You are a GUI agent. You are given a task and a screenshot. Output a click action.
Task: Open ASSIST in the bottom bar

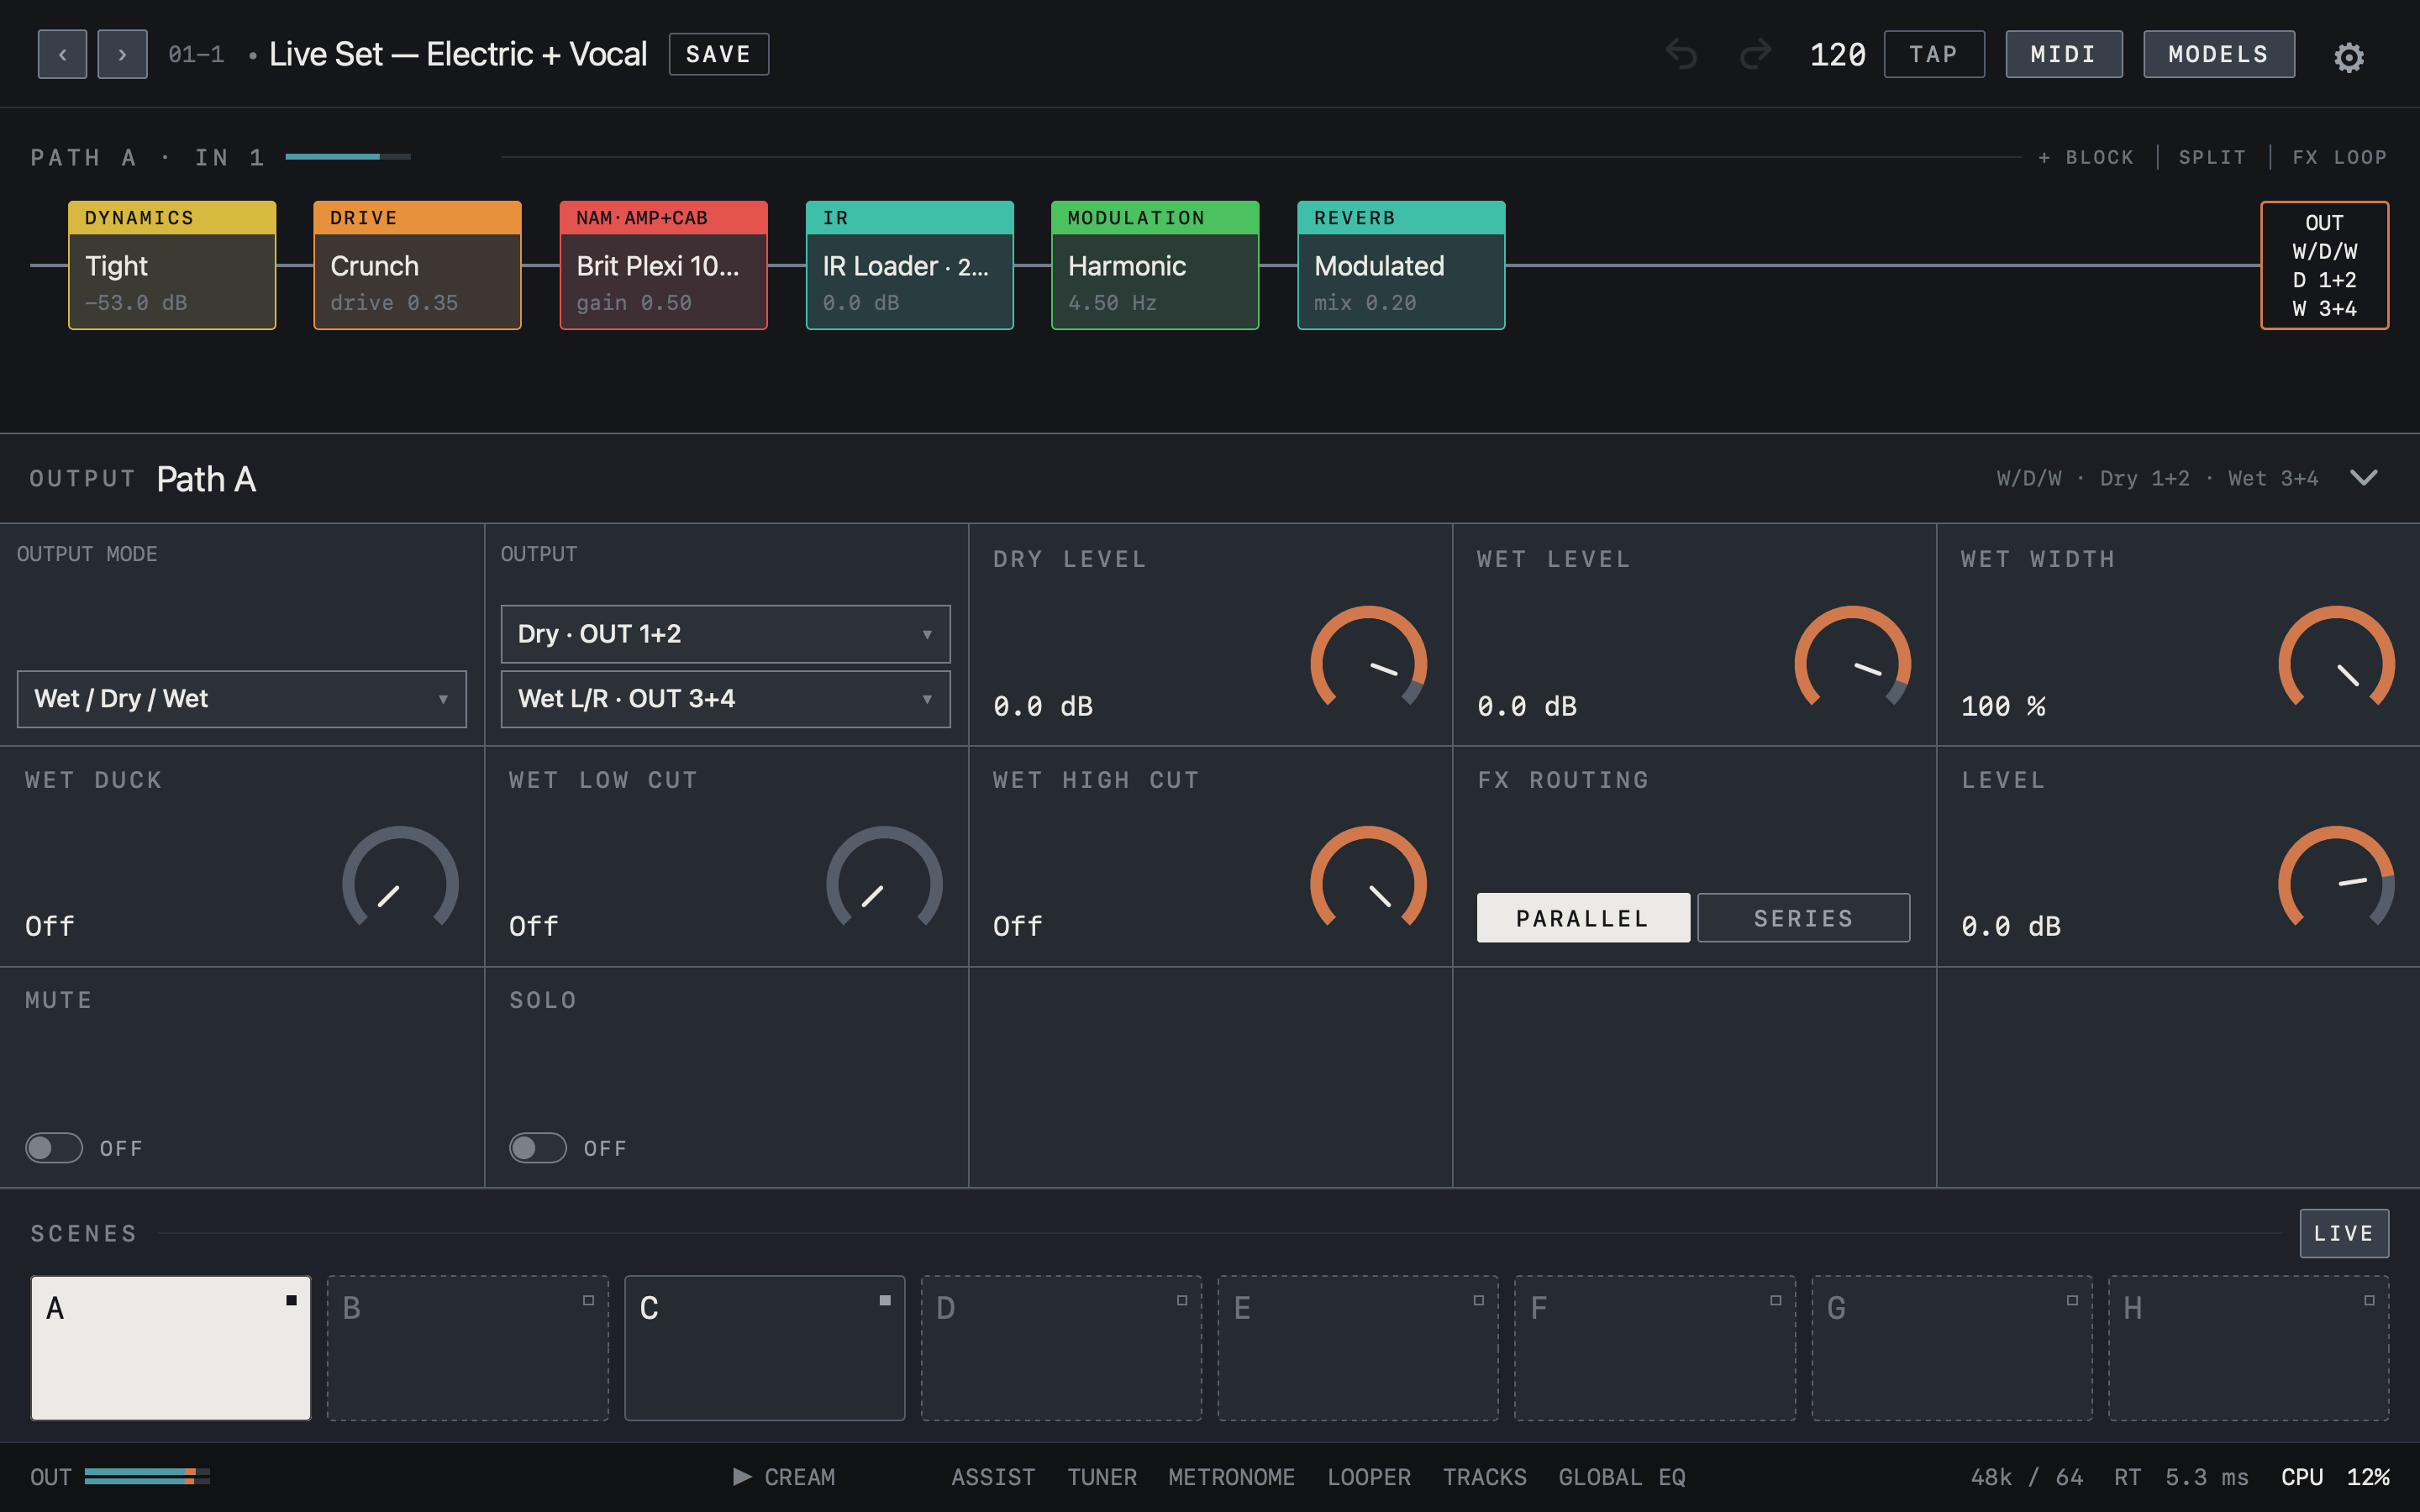click(x=993, y=1476)
